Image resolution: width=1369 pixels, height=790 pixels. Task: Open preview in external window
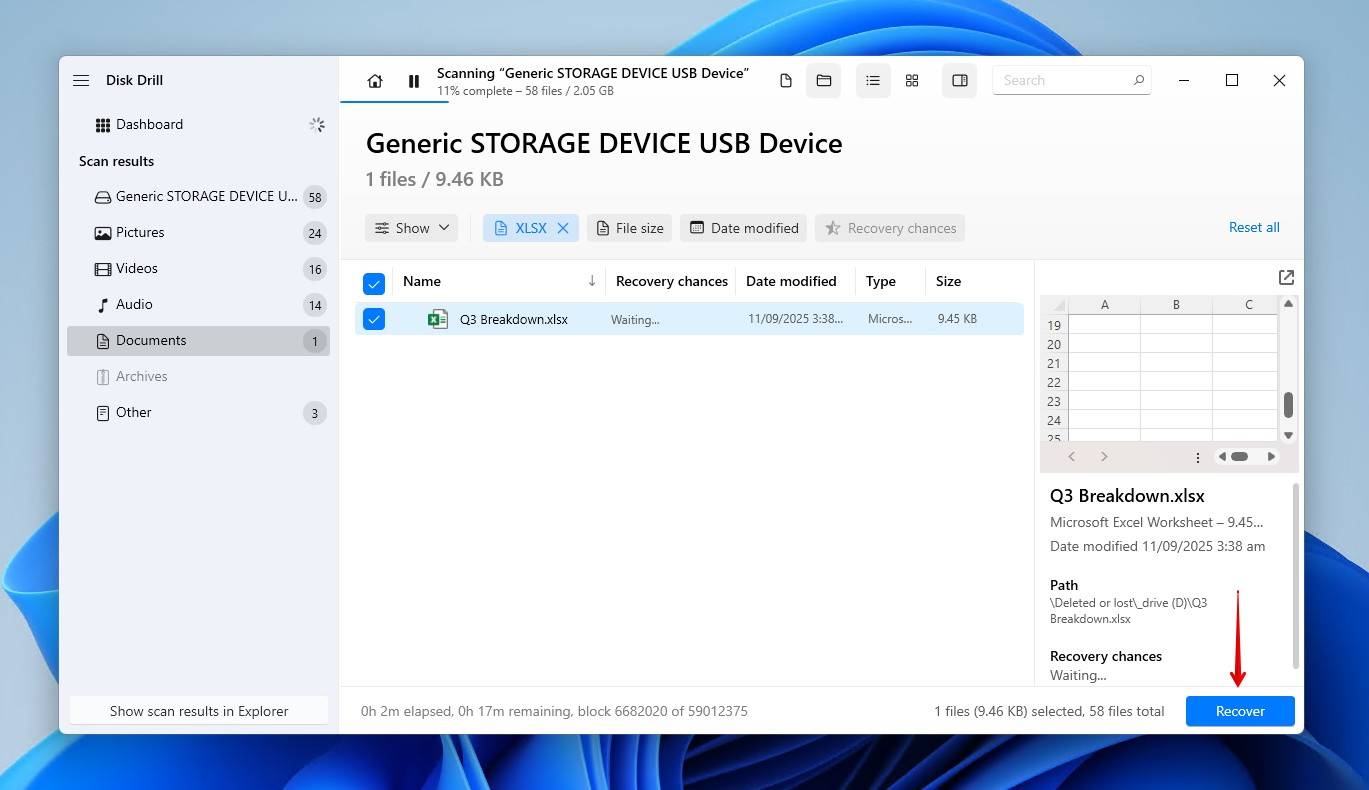(x=1286, y=277)
